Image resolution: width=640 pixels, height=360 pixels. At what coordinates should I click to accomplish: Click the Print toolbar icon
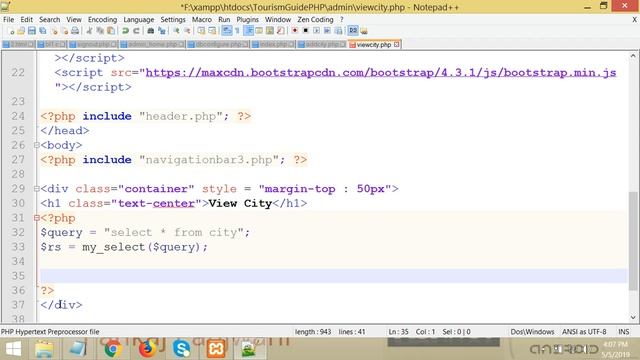75,31
